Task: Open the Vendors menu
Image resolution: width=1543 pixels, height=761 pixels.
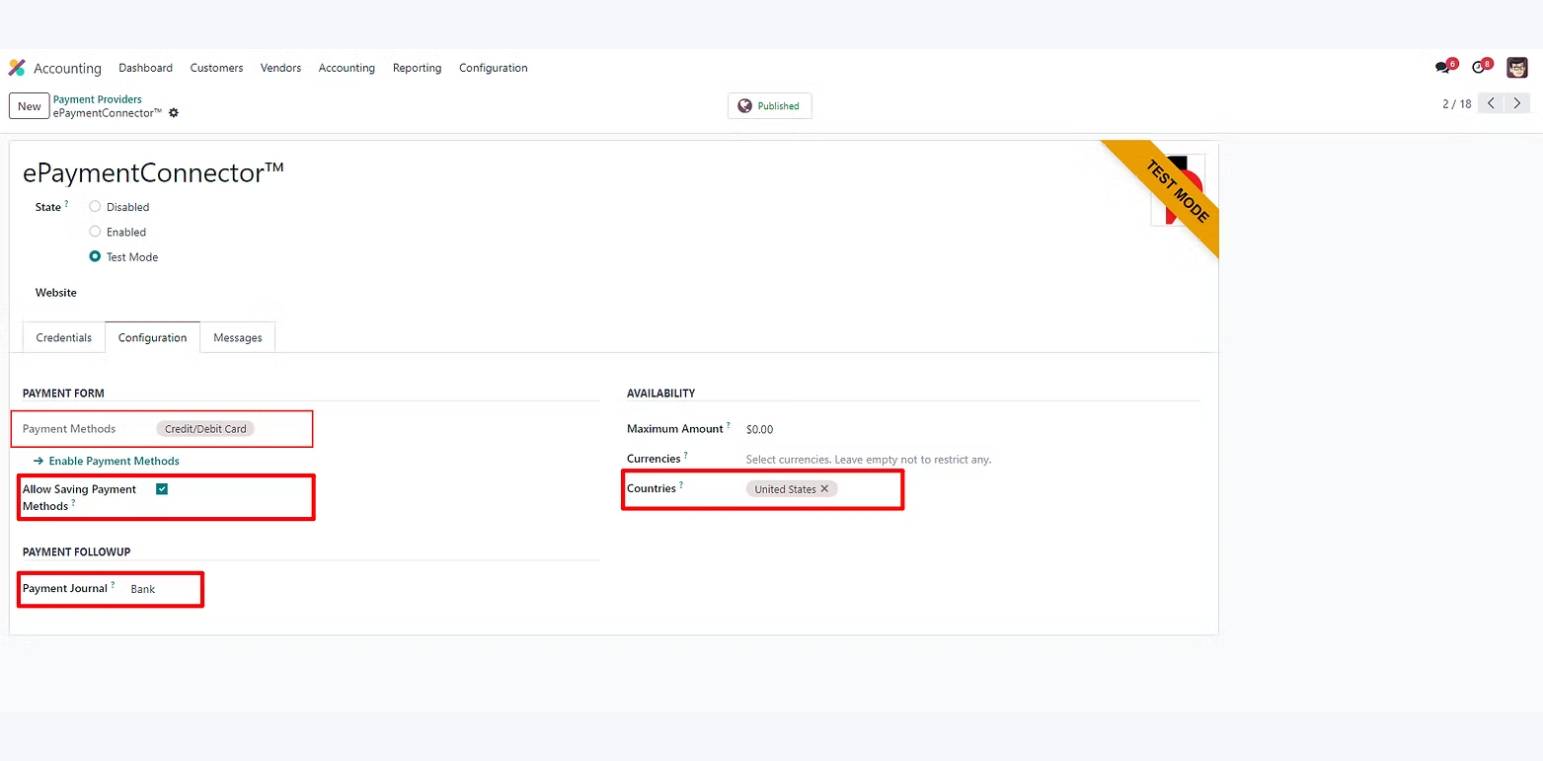Action: pyautogui.click(x=281, y=68)
